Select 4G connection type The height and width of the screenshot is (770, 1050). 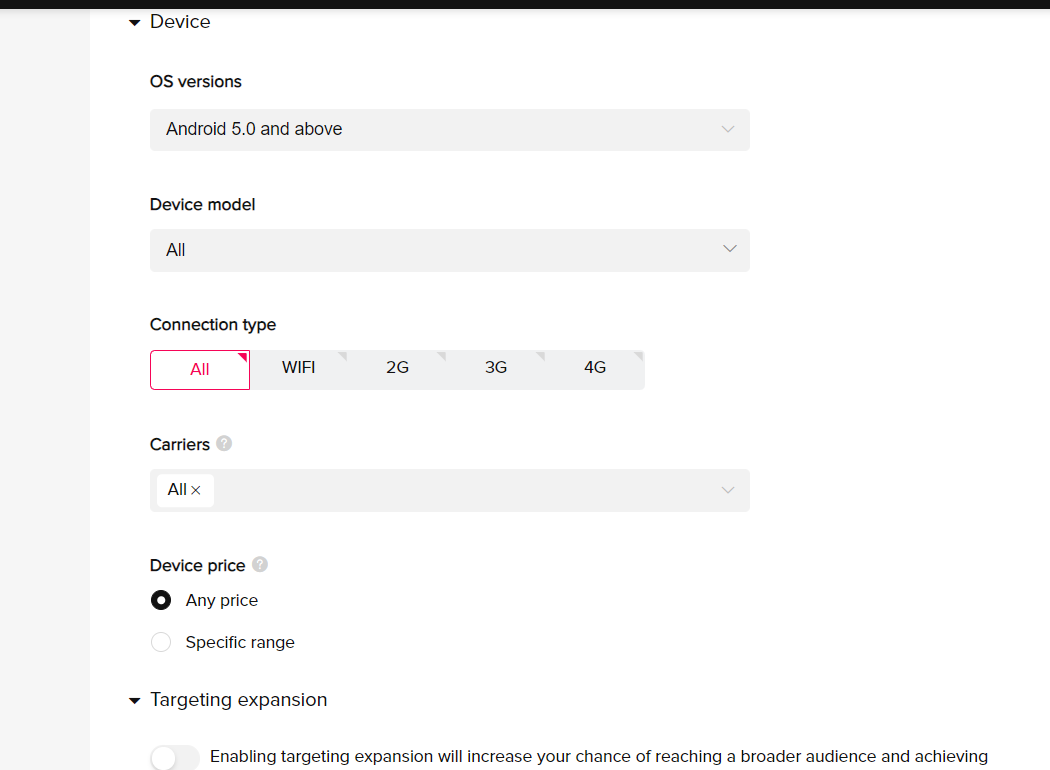click(x=595, y=370)
